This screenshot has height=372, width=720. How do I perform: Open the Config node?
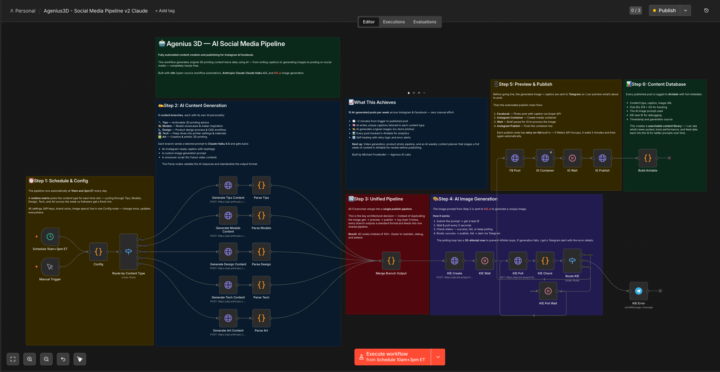coord(98,252)
